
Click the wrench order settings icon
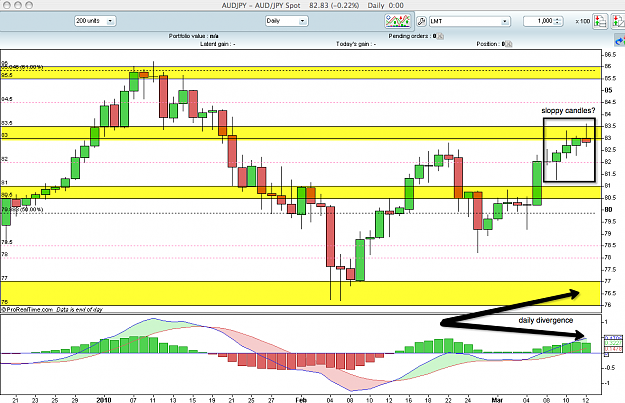point(421,21)
